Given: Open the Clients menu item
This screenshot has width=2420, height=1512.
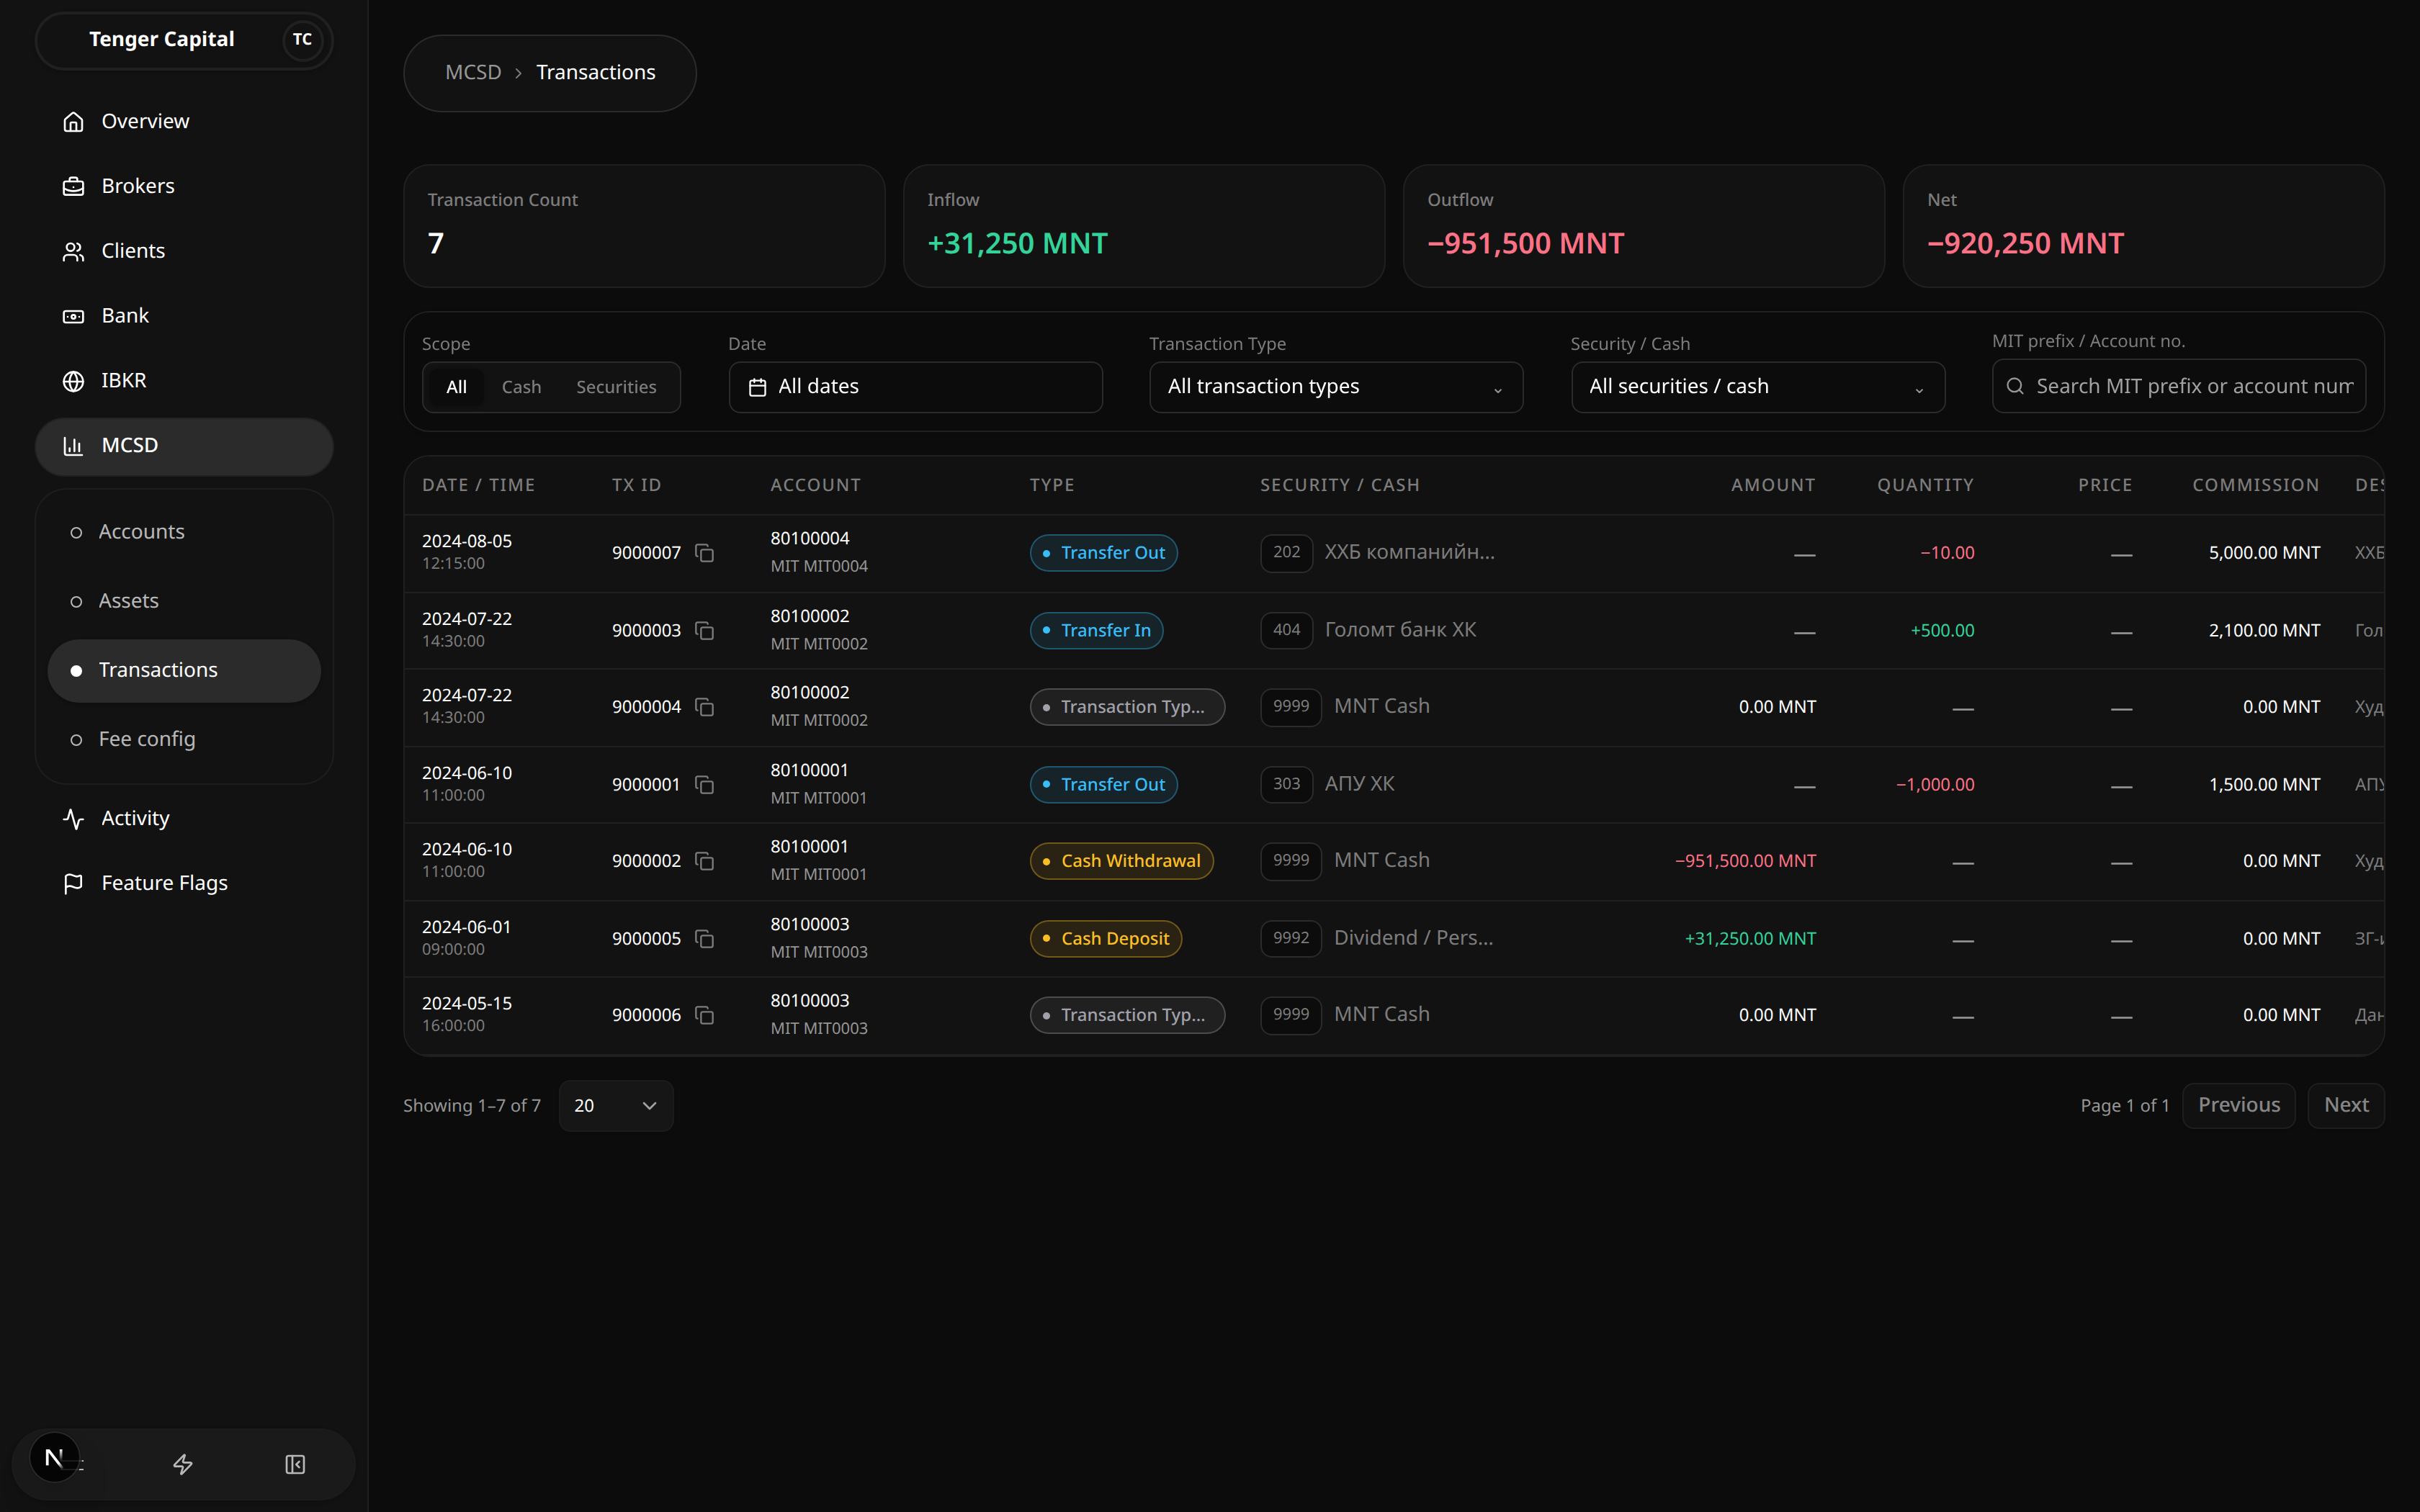Looking at the screenshot, I should coord(184,251).
